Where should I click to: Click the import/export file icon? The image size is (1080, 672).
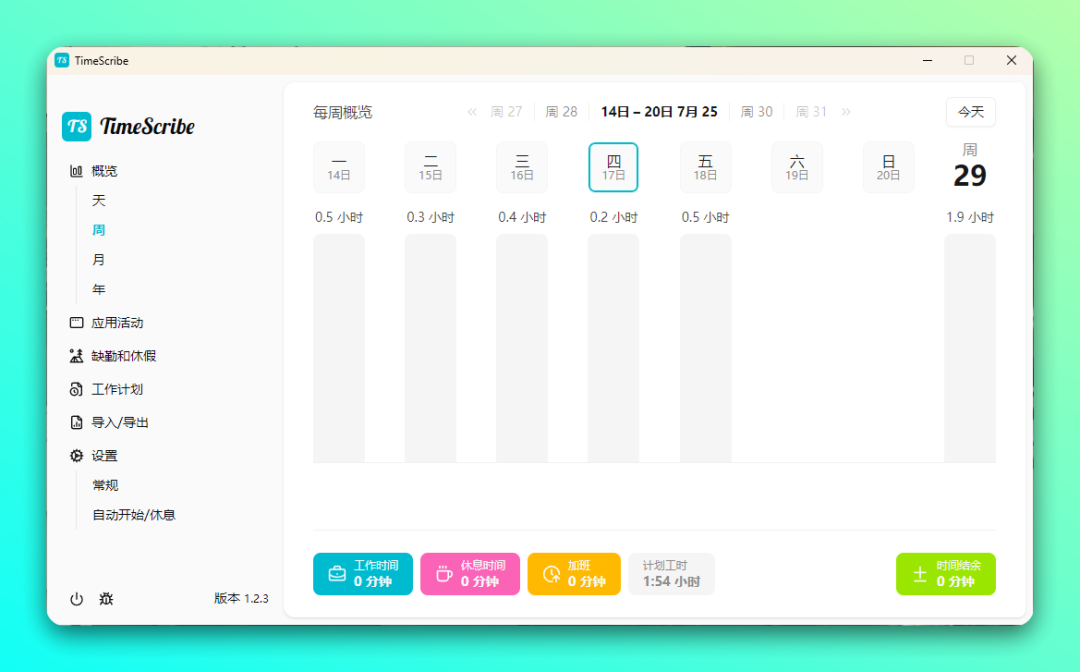[x=76, y=423]
